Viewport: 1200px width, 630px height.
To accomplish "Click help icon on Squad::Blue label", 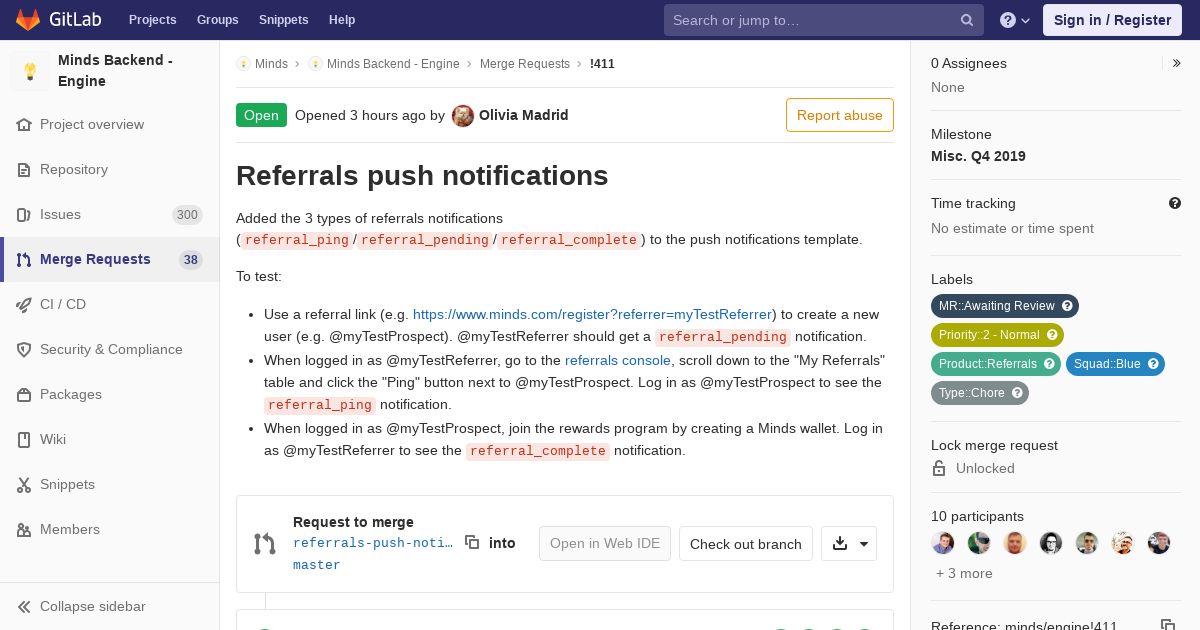I will click(x=1153, y=364).
